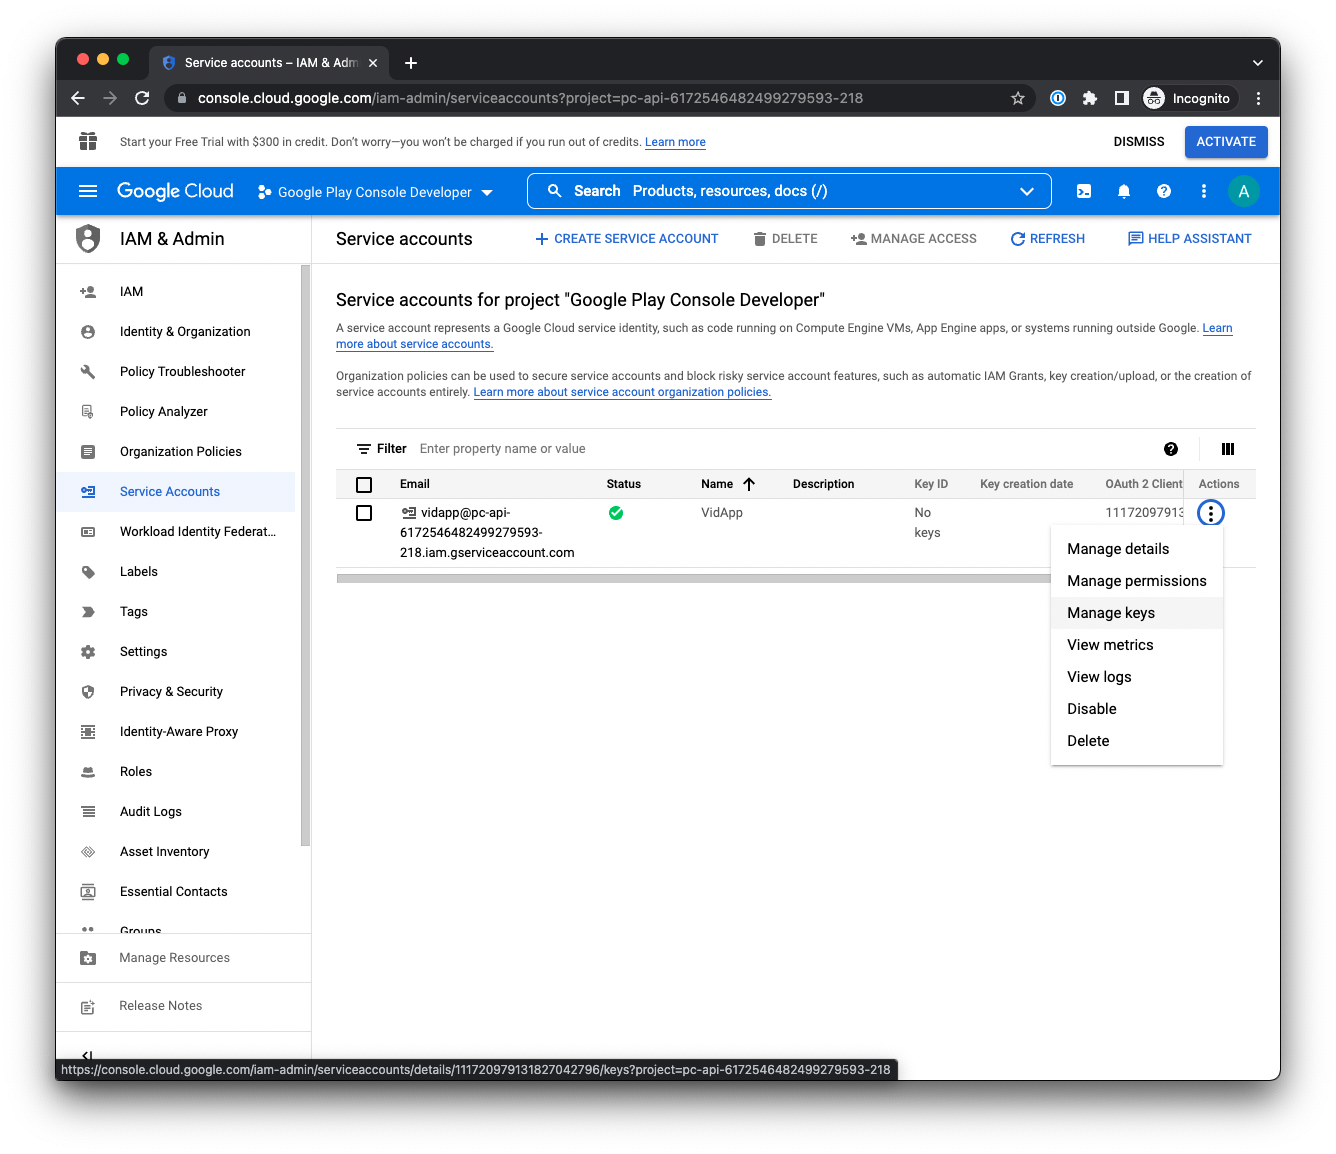Expand the Google Play Console Developer project picker

[x=375, y=192]
